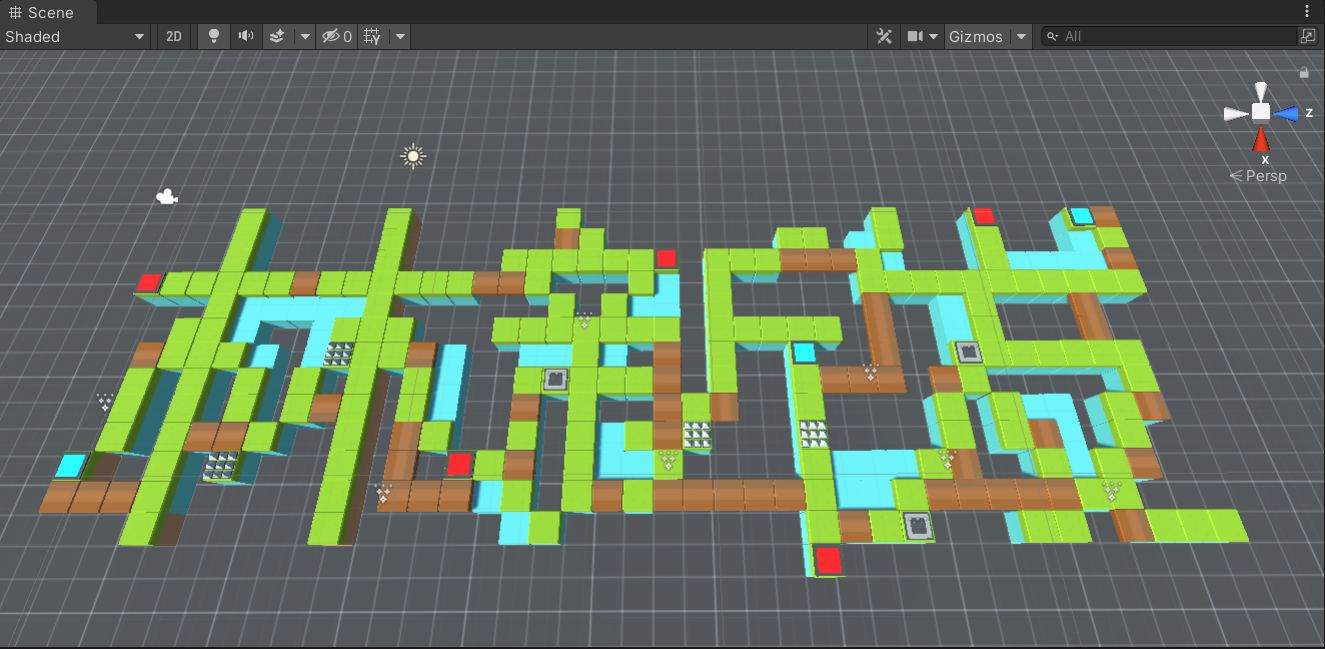Open the grid settings dropdown arrow
1325x649 pixels.
coord(400,36)
